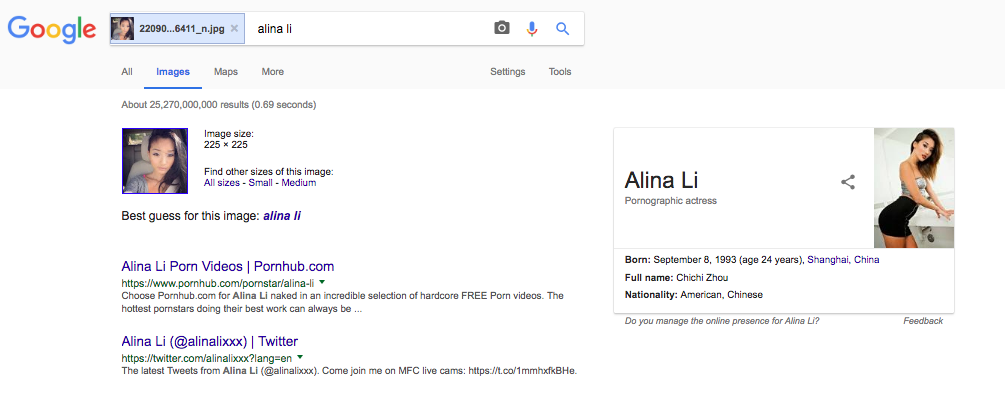Open the More search options menu
The image size is (1005, 402).
tap(272, 72)
